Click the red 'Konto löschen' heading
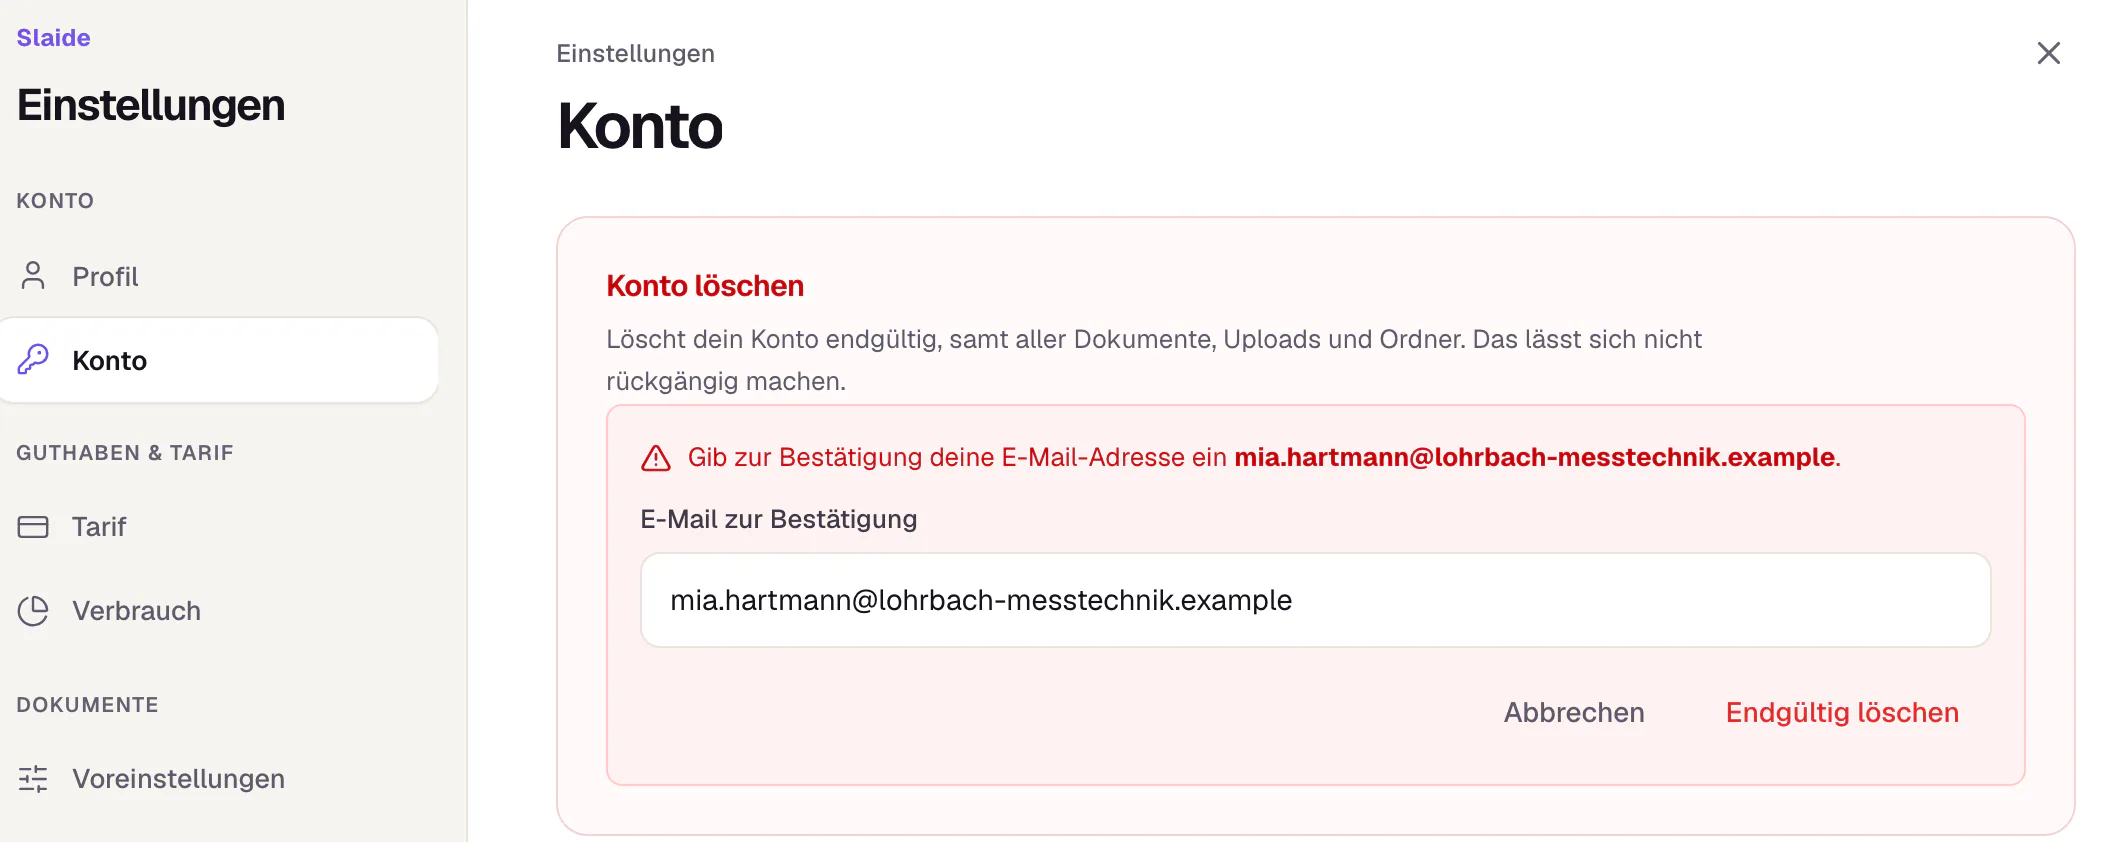The image size is (2128, 842). tap(705, 286)
